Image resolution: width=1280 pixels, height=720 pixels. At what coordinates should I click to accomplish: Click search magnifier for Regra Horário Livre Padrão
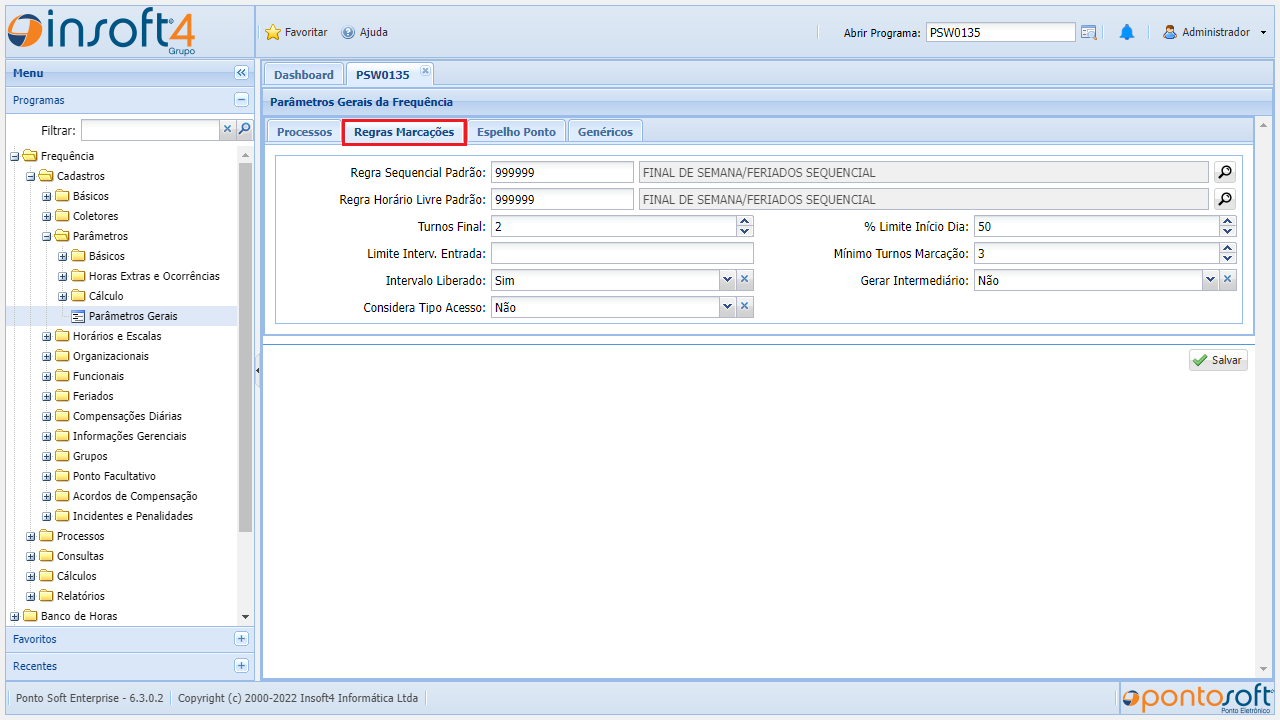[1225, 199]
